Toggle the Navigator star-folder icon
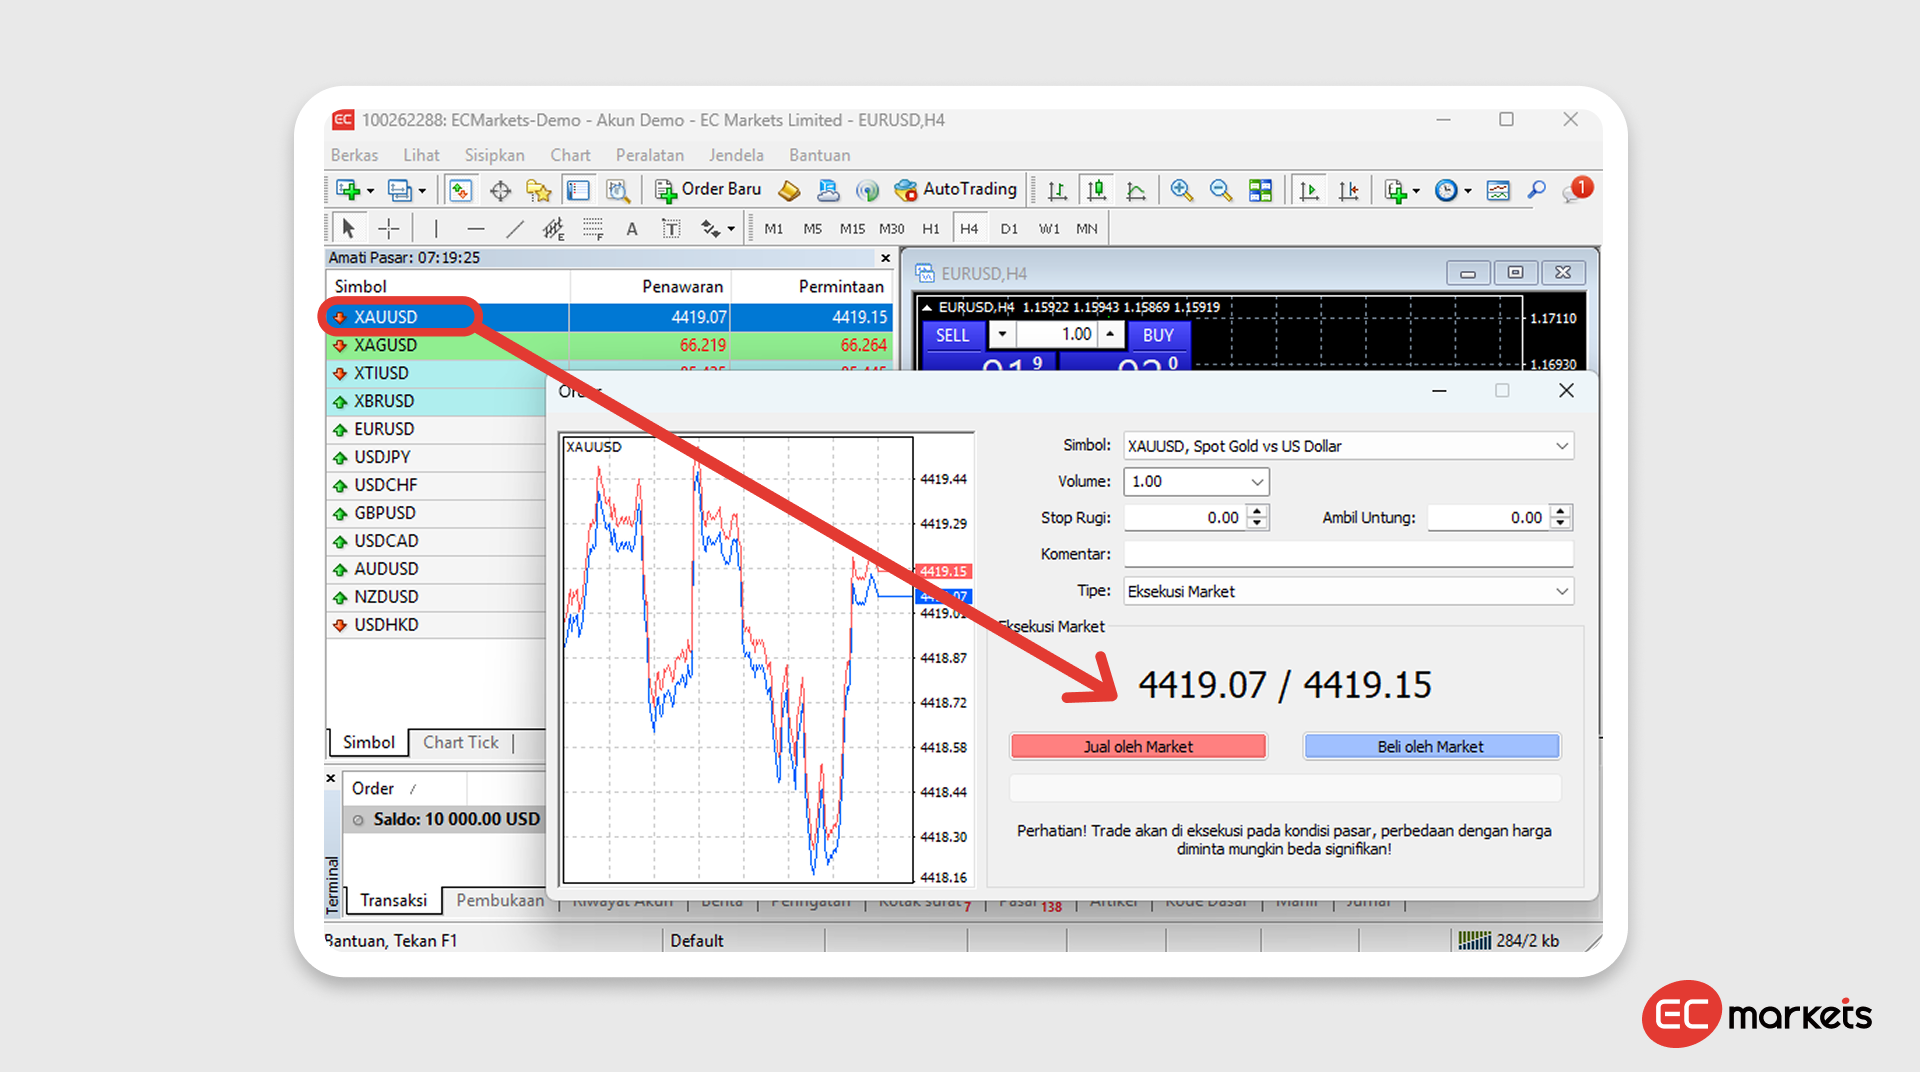This screenshot has height=1072, width=1920. point(538,190)
